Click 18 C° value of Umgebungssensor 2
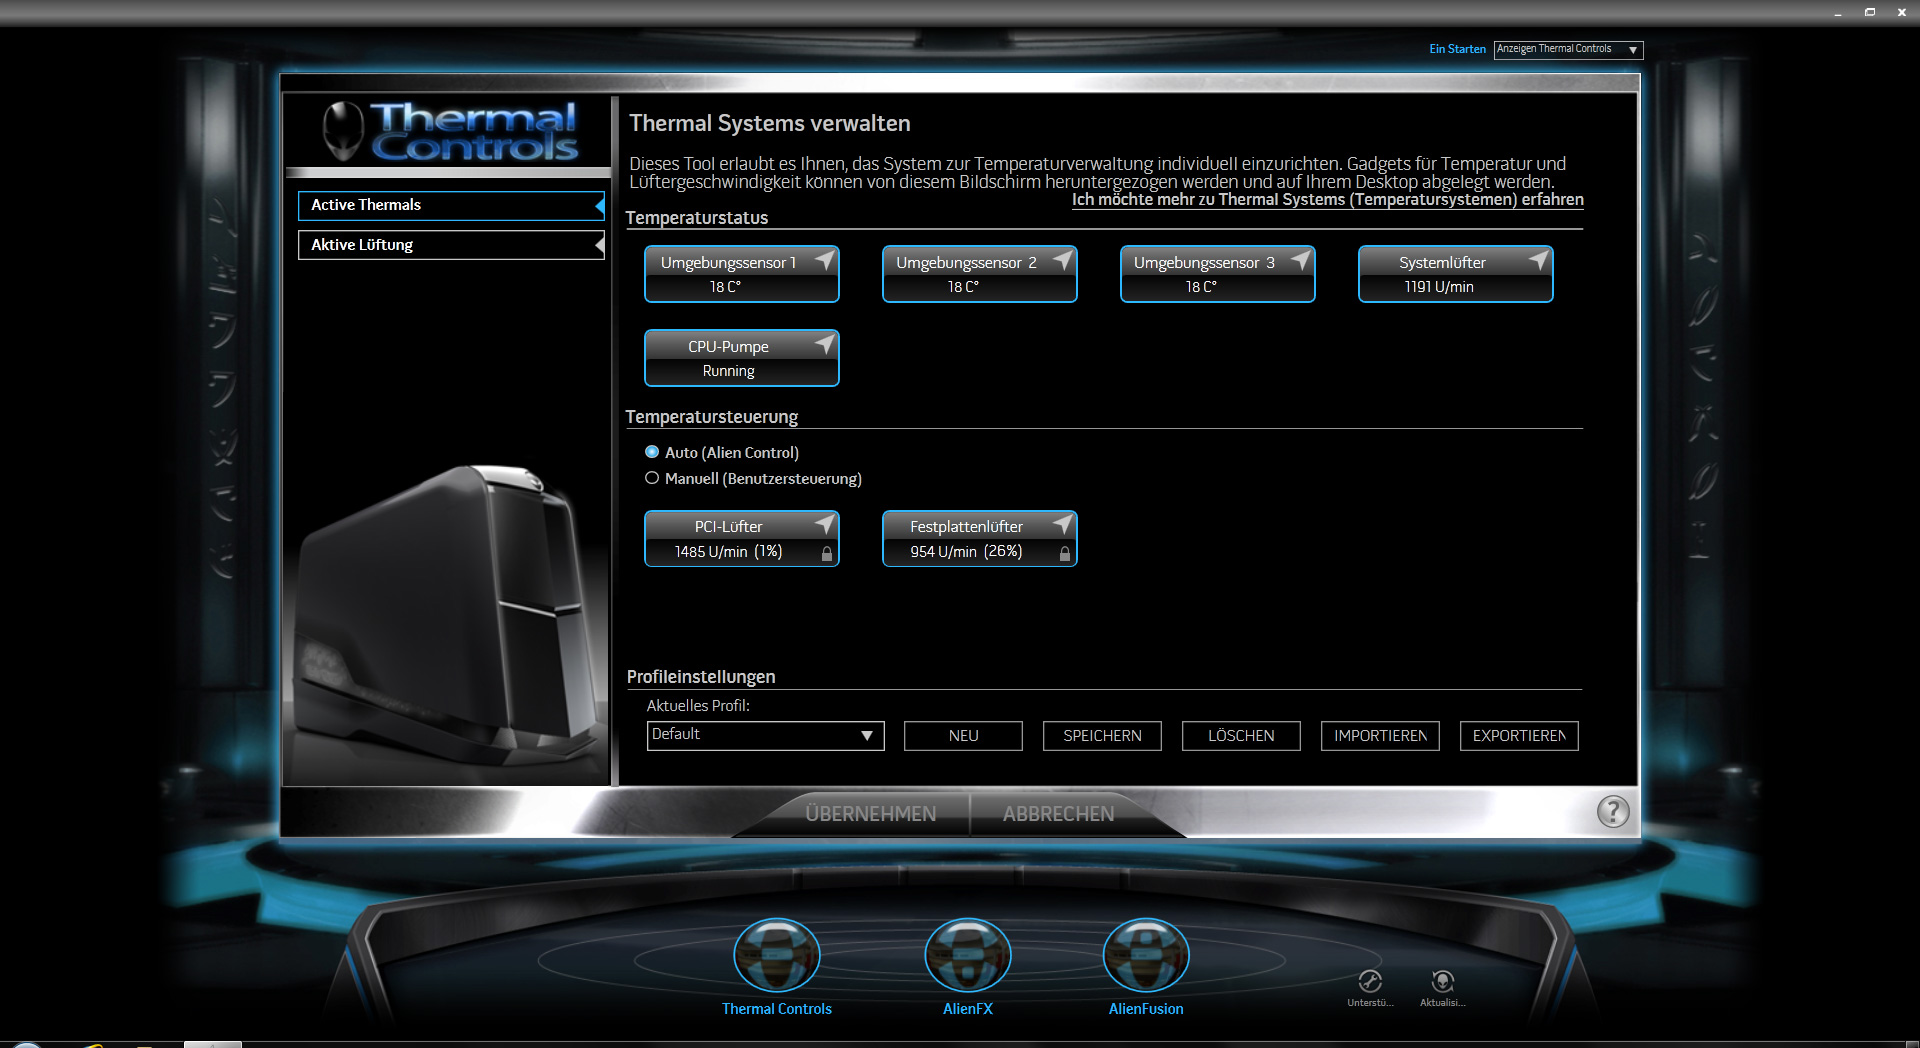 (x=964, y=287)
